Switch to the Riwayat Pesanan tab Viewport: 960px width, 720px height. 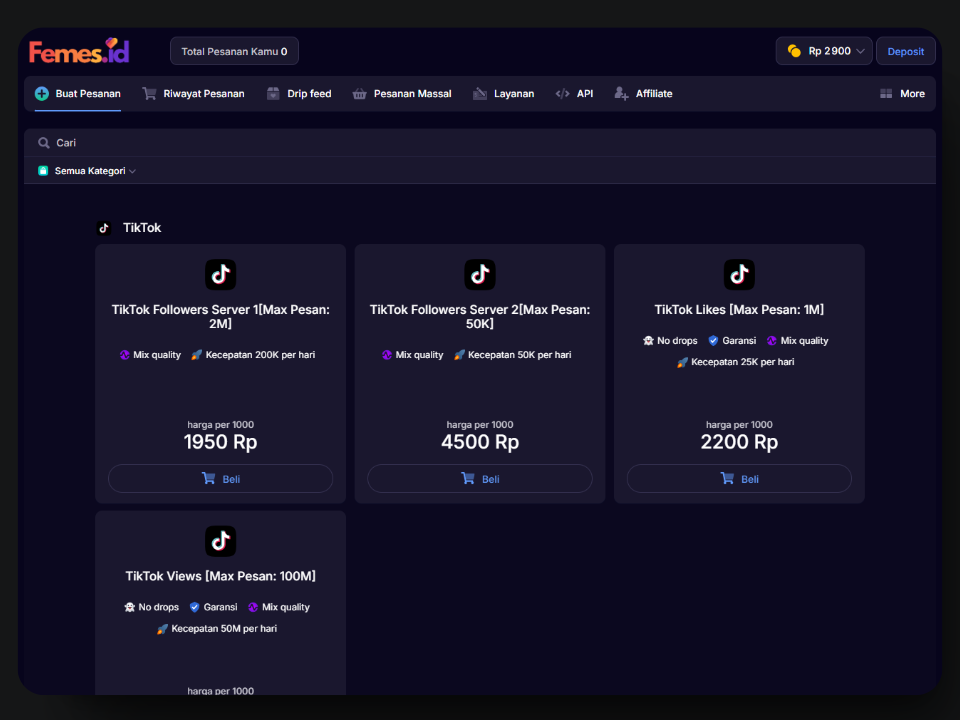click(x=193, y=94)
